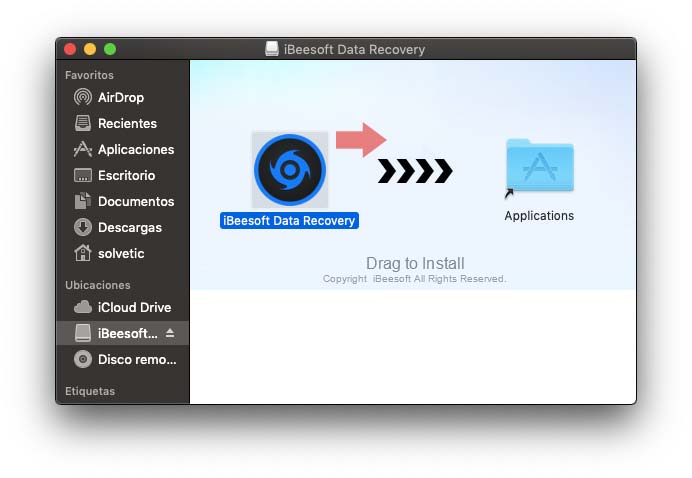The height and width of the screenshot is (478, 692).
Task: Click the Documentos pages icon
Action: point(83,201)
